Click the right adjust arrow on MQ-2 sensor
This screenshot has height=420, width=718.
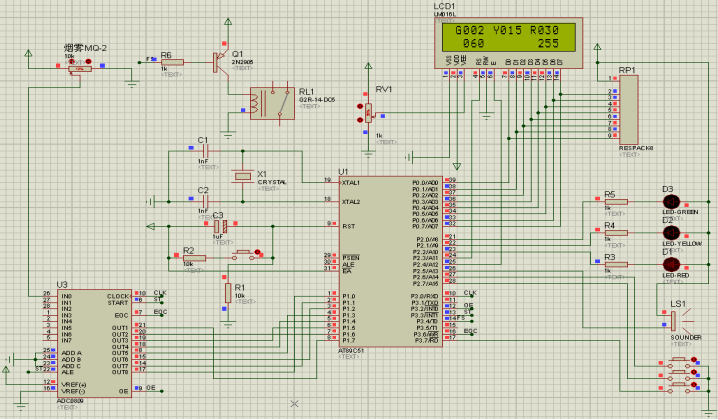(x=88, y=61)
